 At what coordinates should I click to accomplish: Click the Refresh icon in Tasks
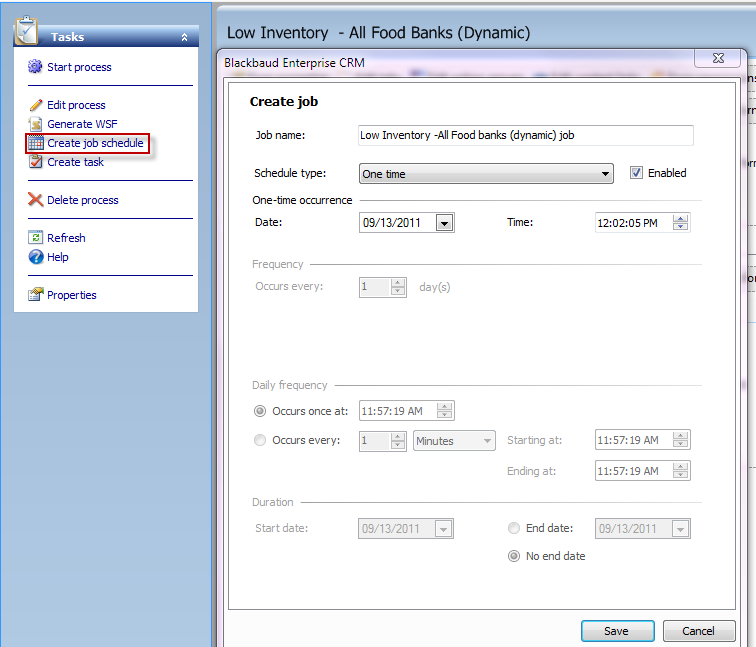click(x=36, y=237)
